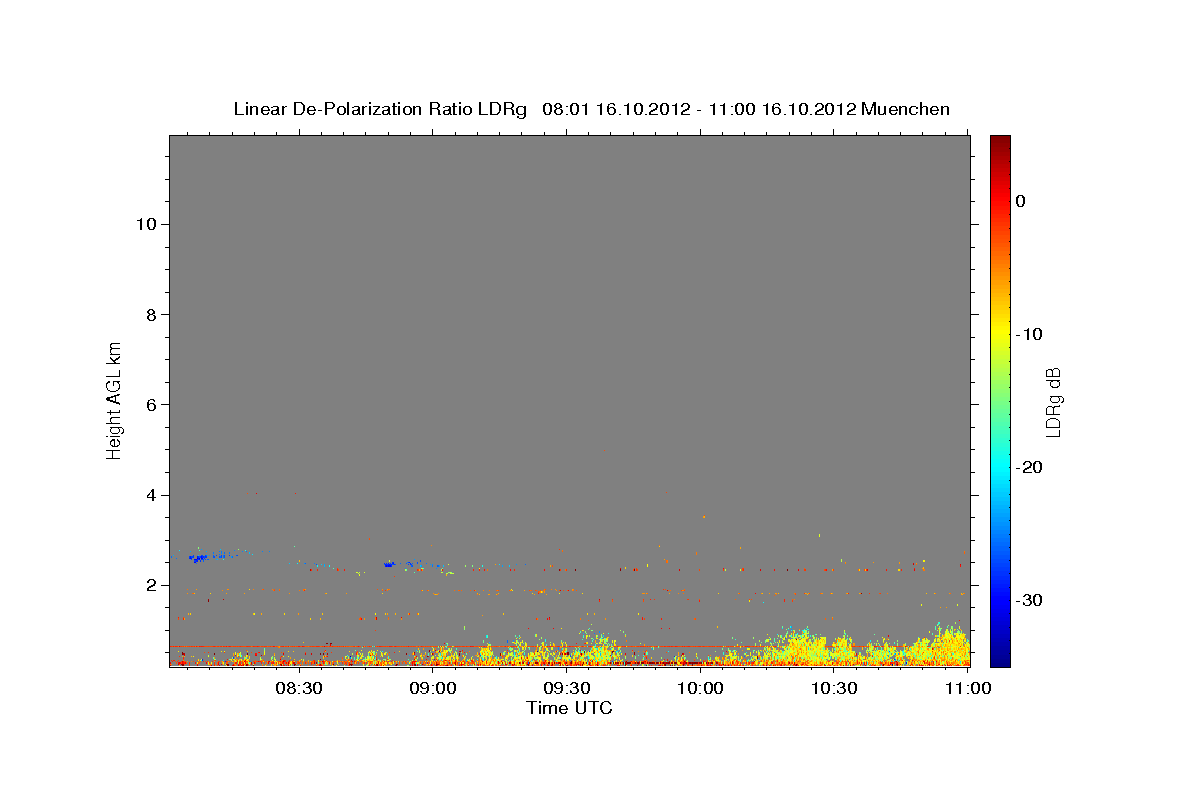
Task: Click the '10:00' time tick label
Action: 700,688
